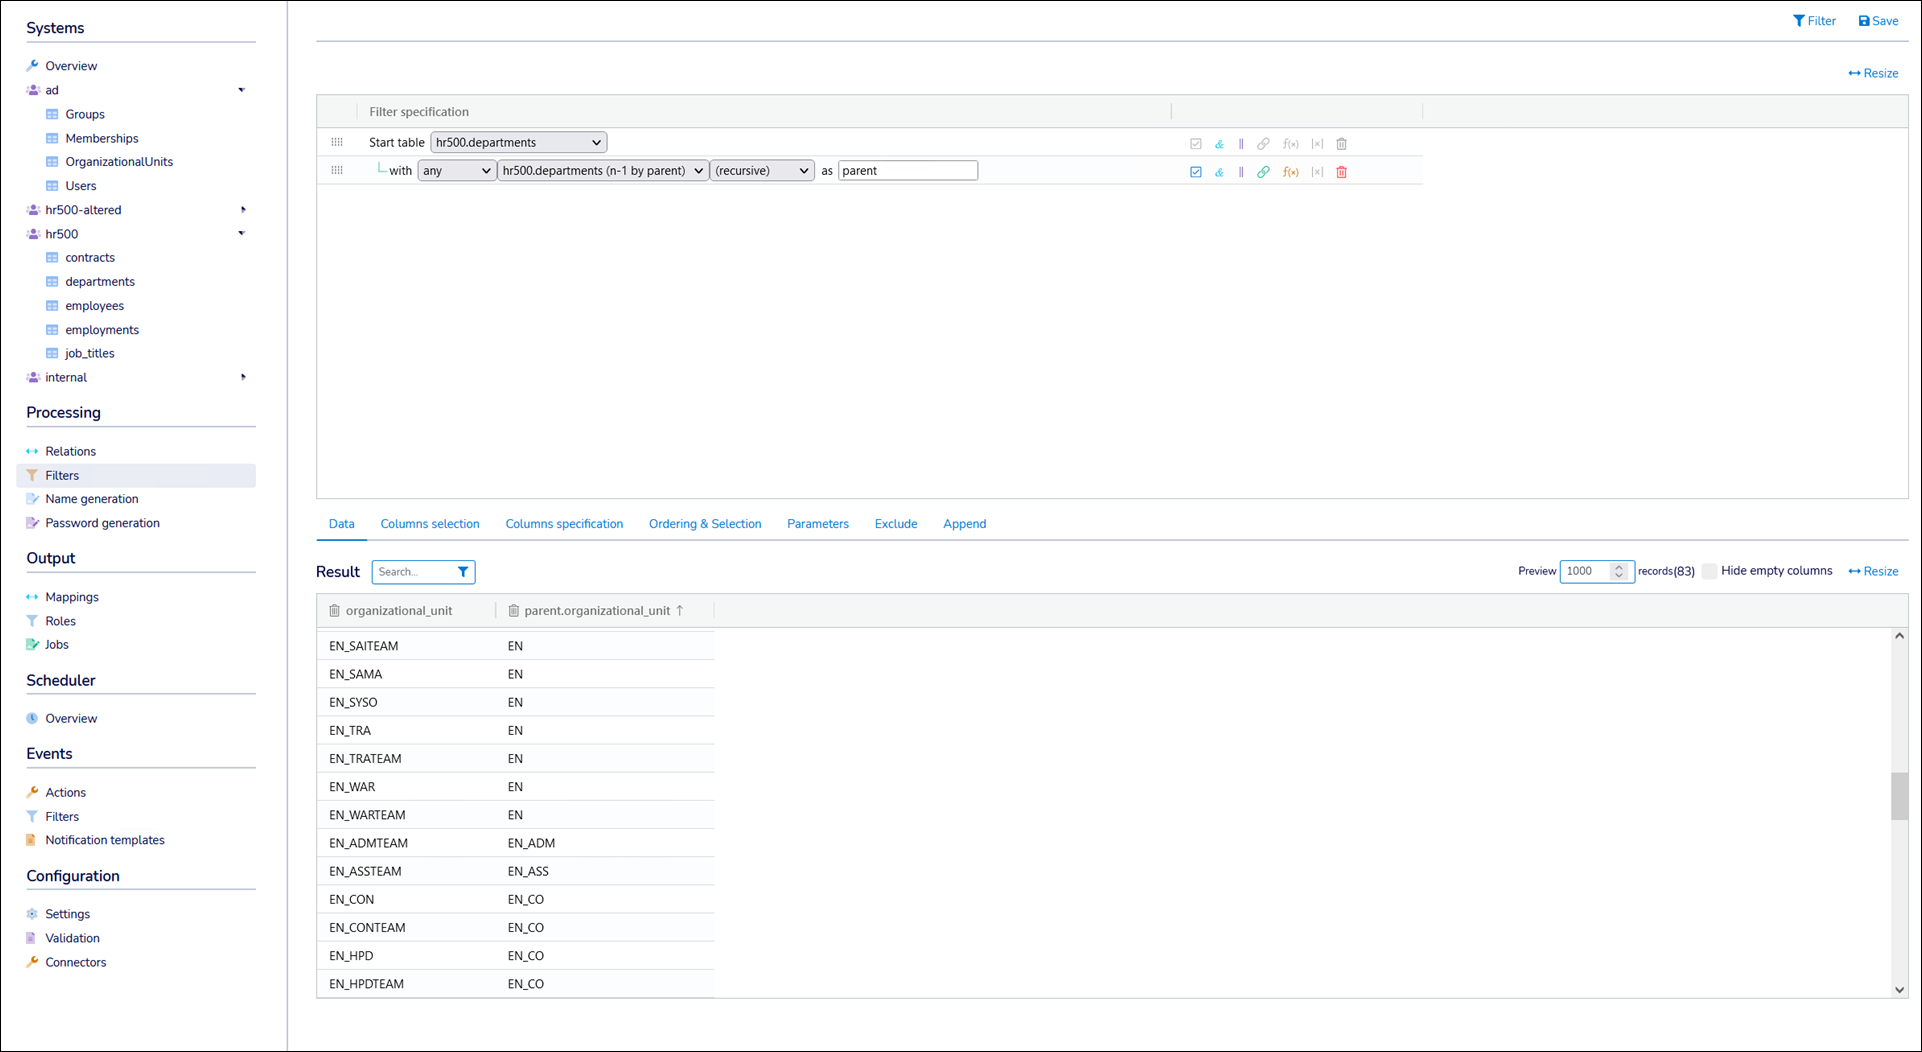Click the Save button
This screenshot has height=1052, width=1922.
[1878, 21]
